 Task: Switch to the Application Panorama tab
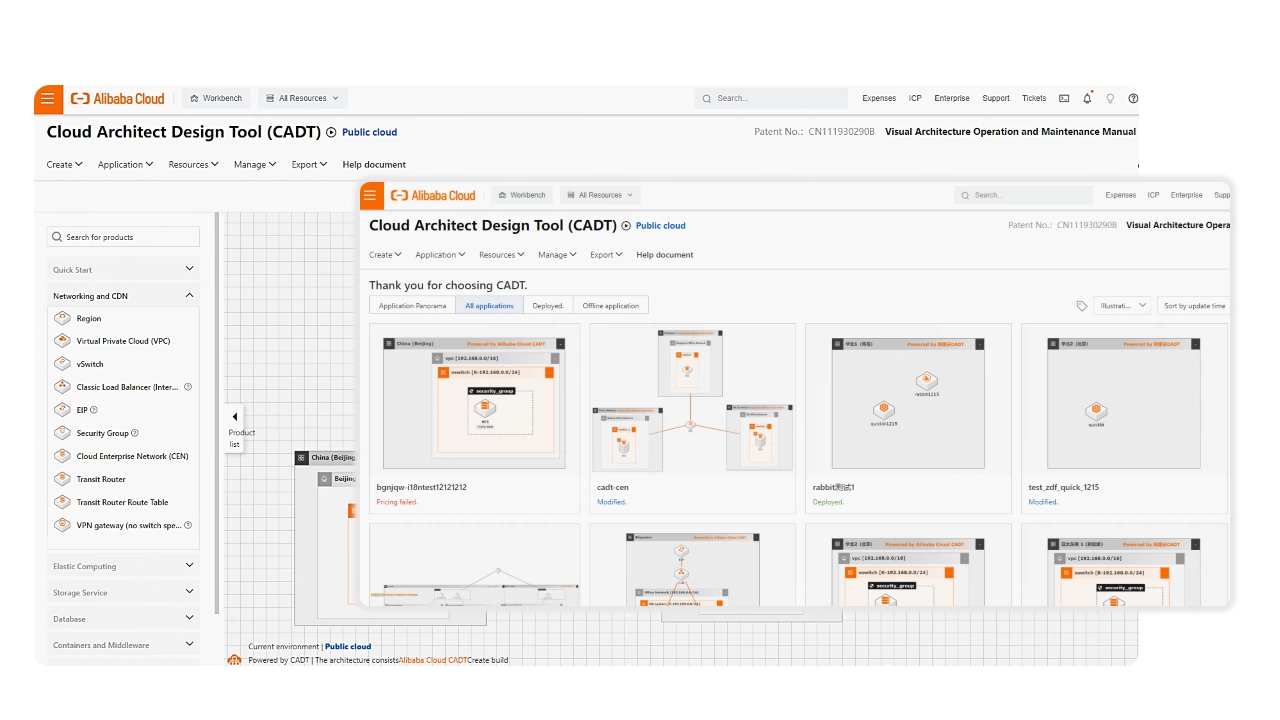[x=412, y=305]
